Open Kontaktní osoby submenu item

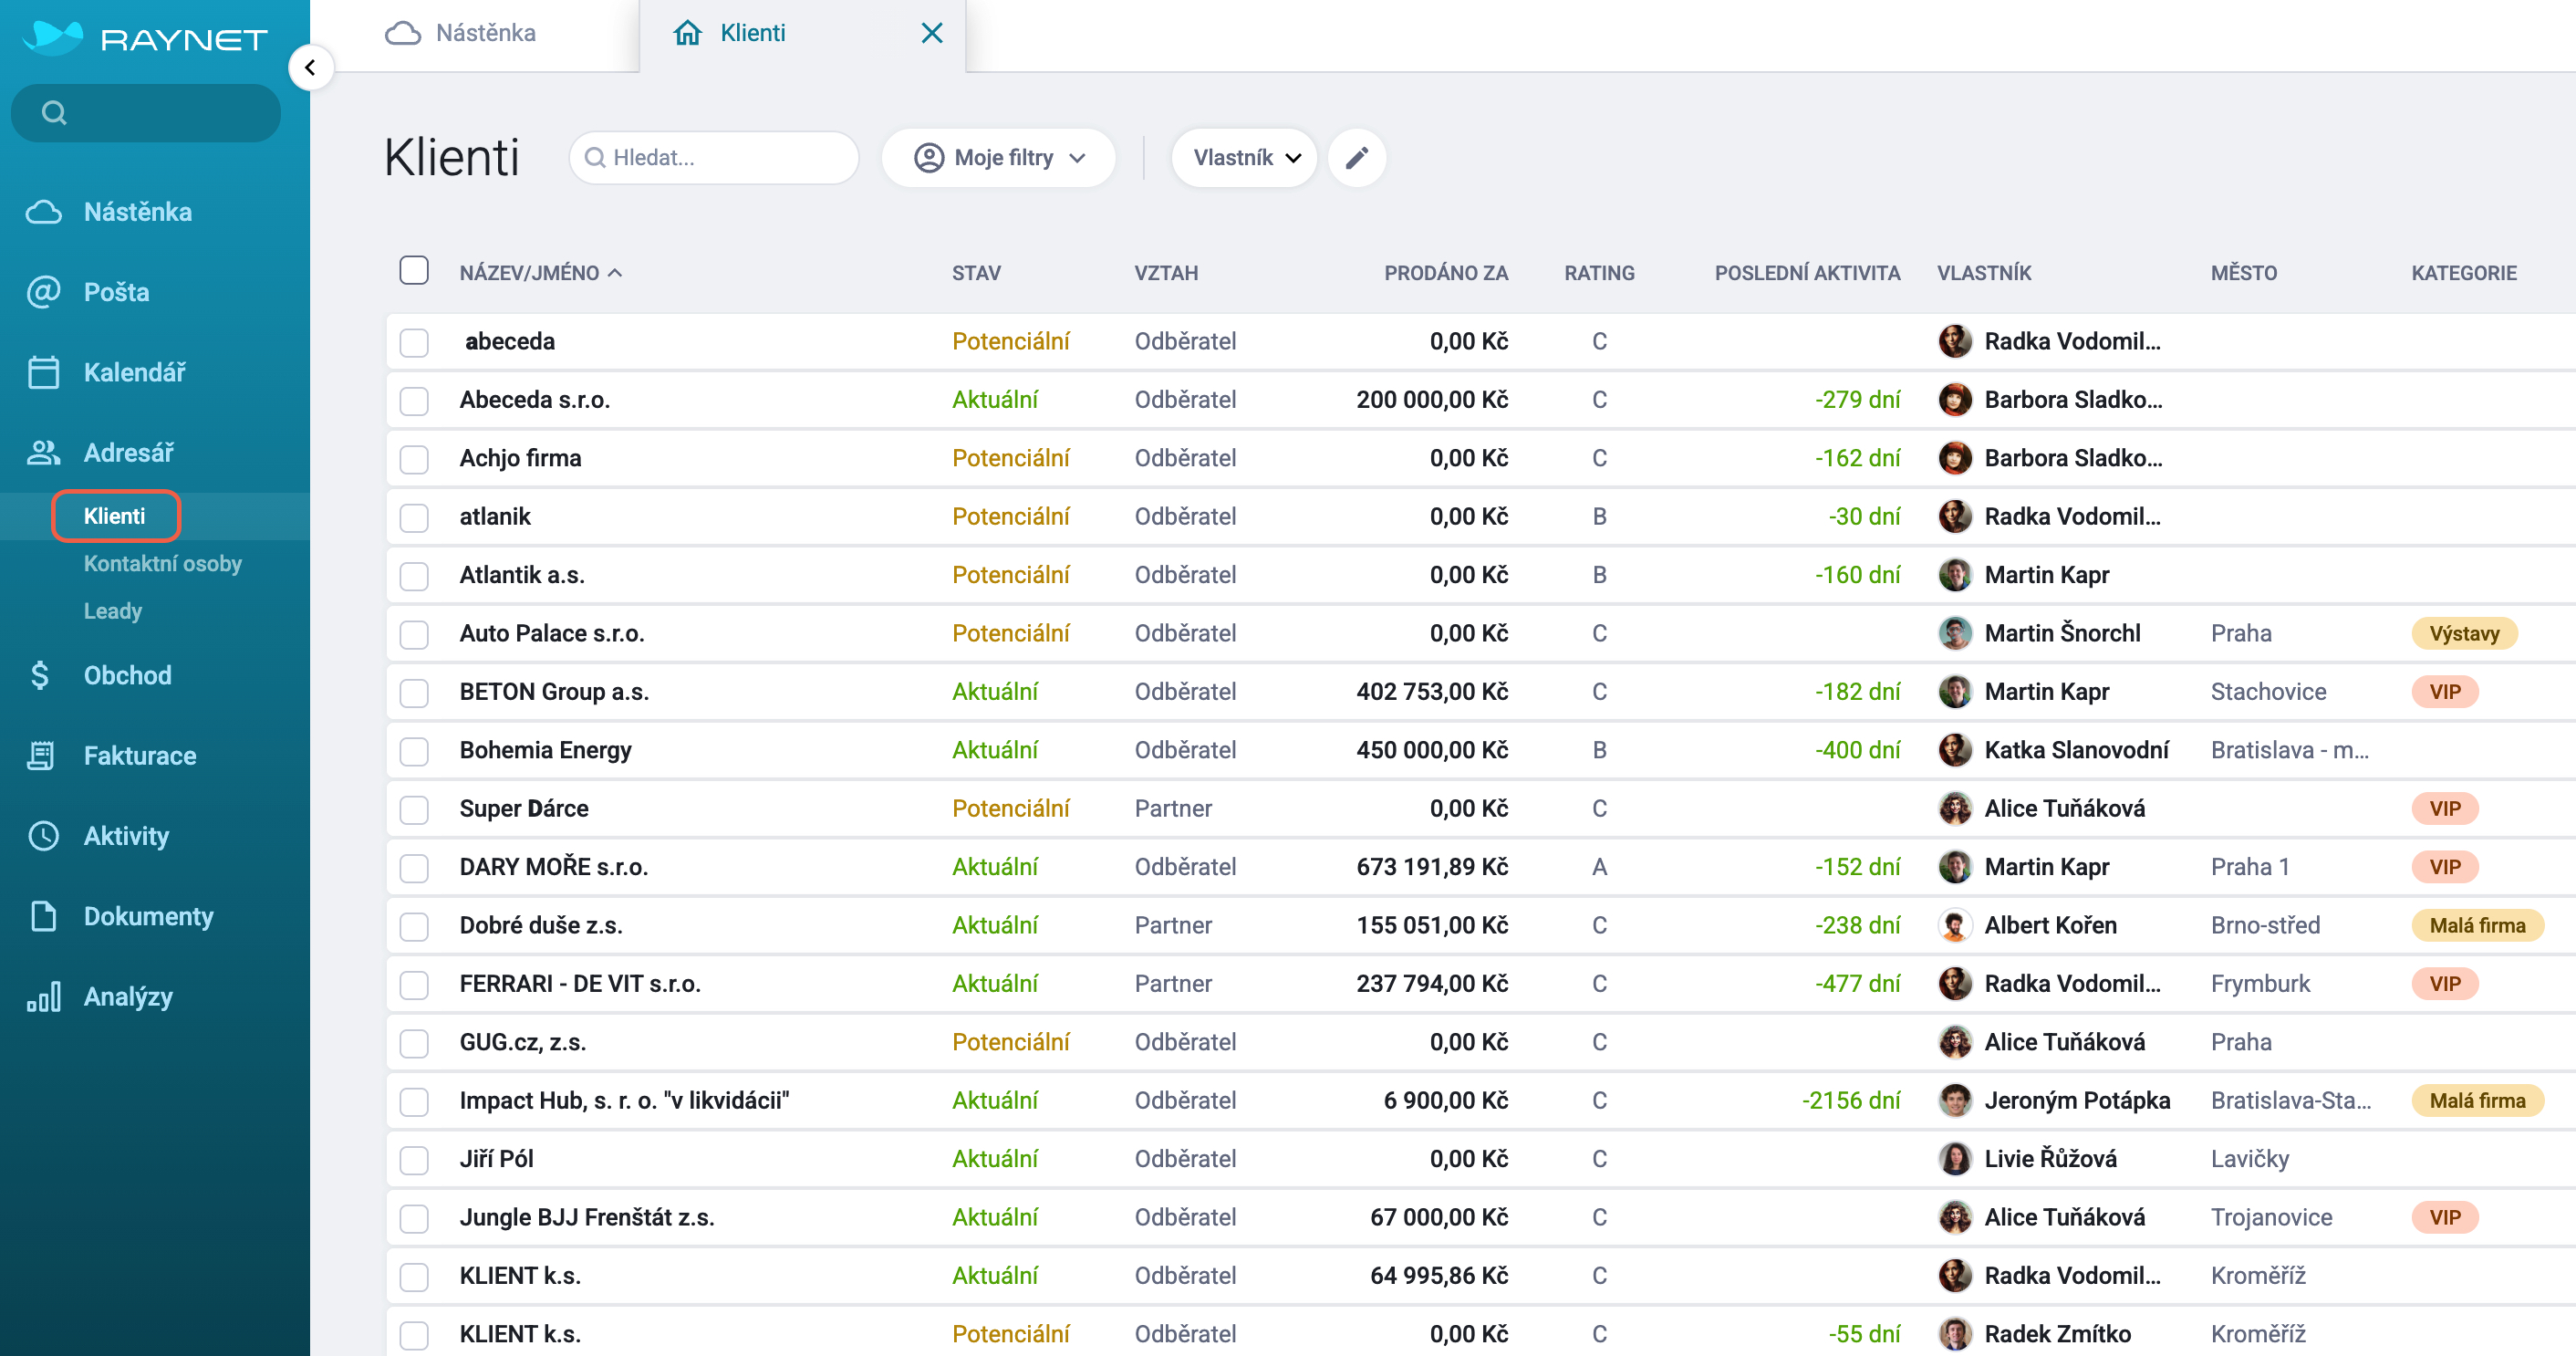[x=162, y=563]
